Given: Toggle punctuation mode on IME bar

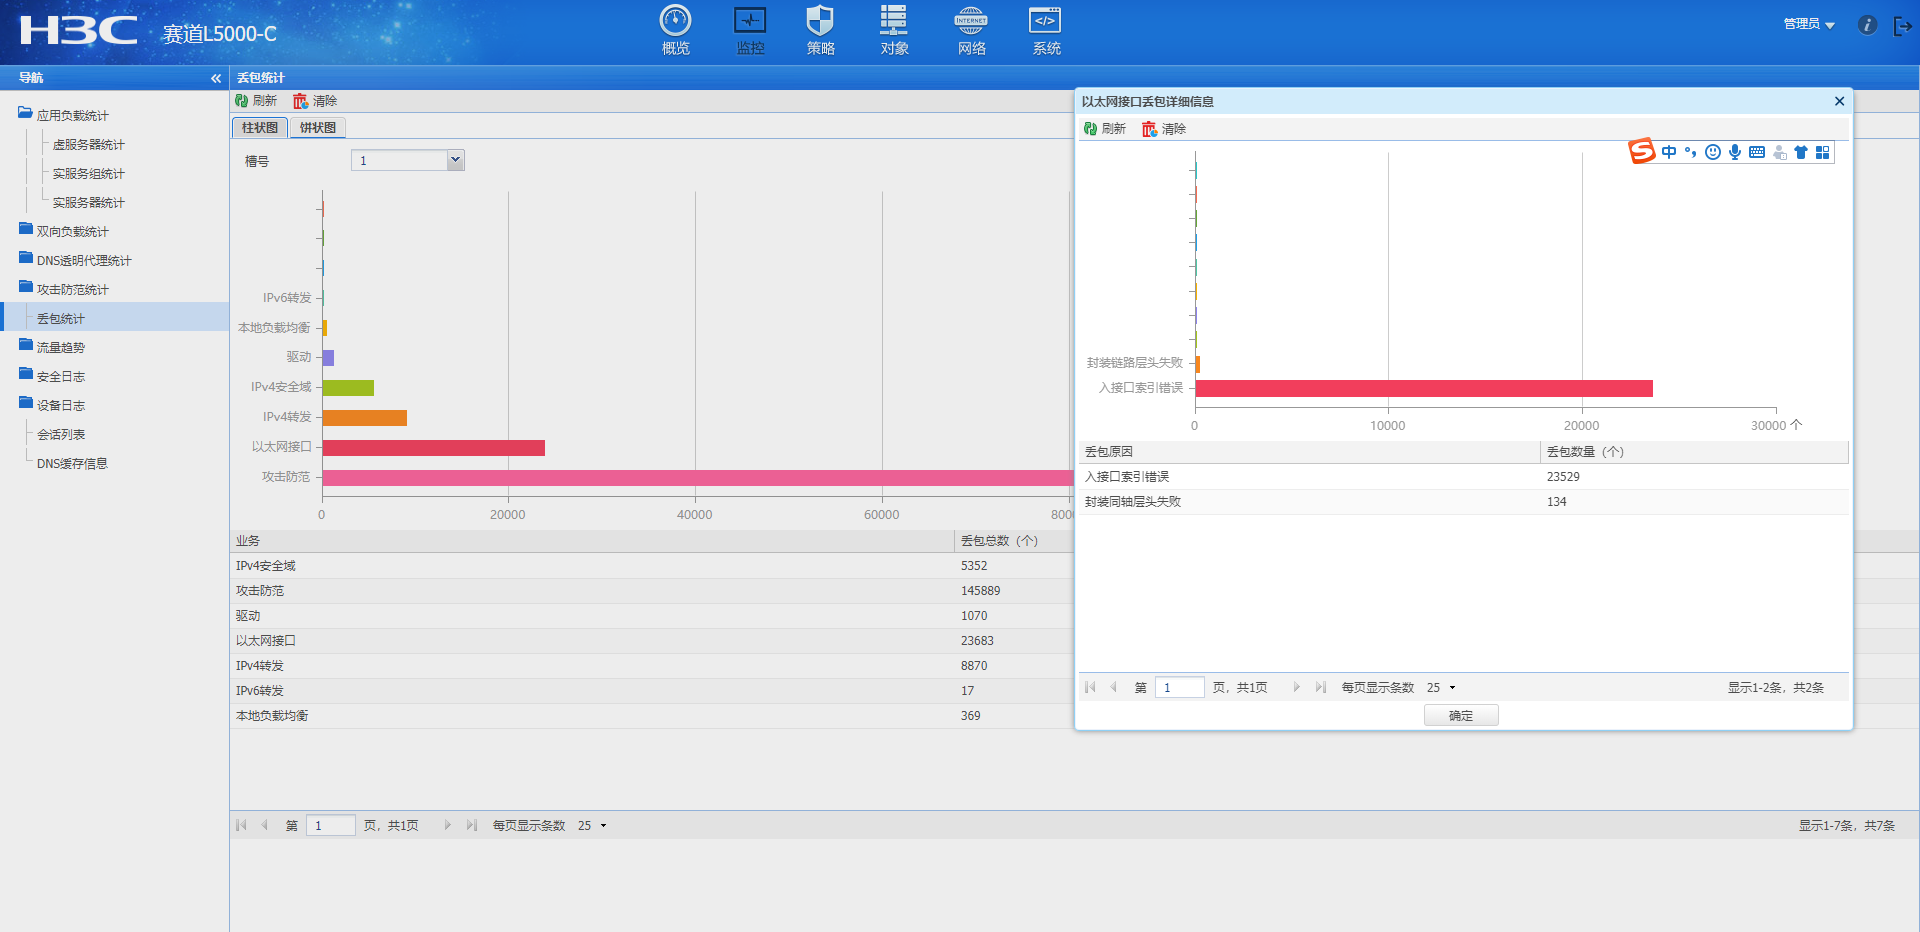Looking at the screenshot, I should click(1691, 152).
